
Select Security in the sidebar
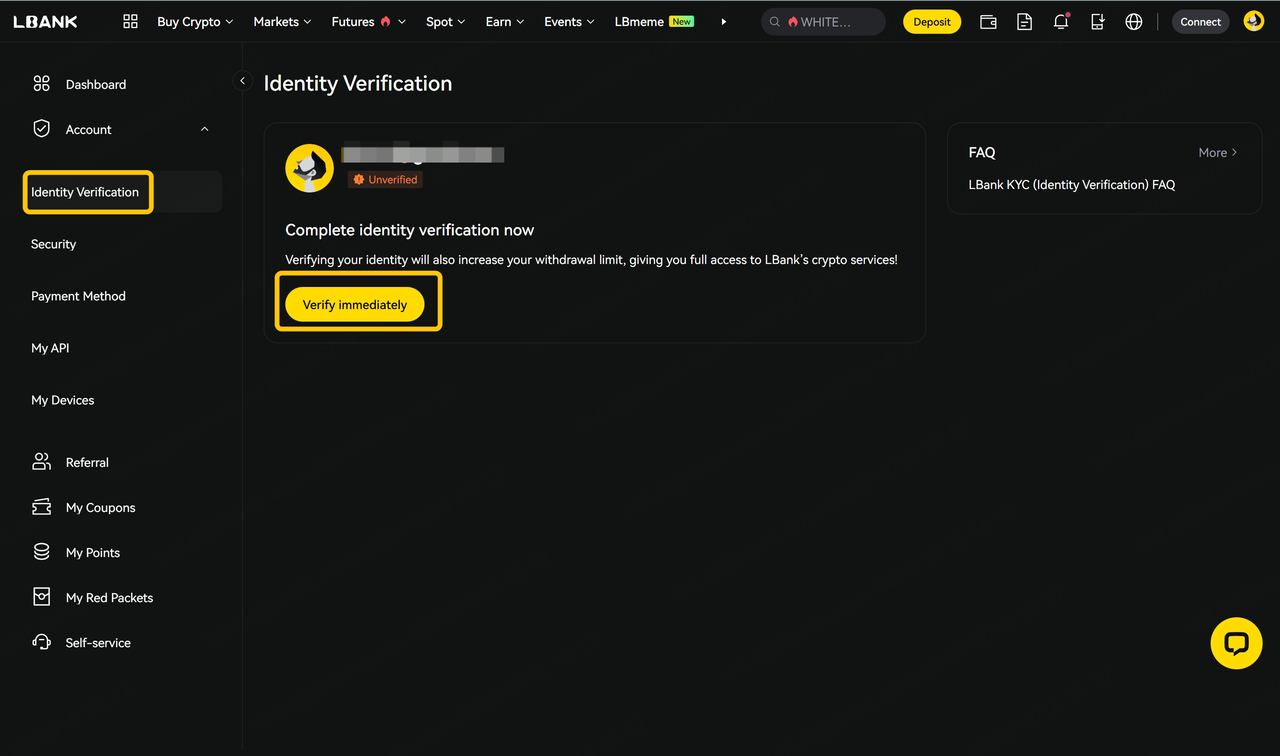tap(54, 244)
